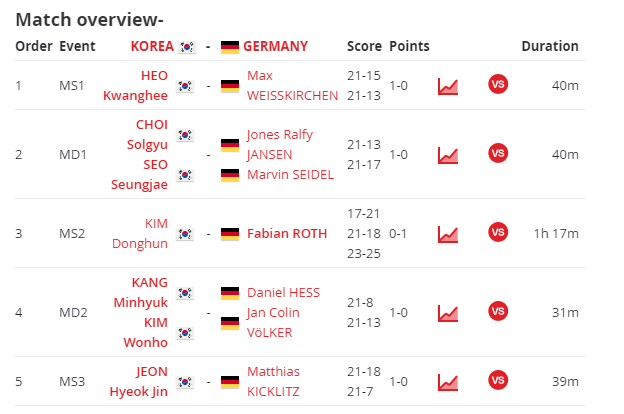Click the VS icon in the Matthias KICKLITZ row
The image size is (624, 414).
pyautogui.click(x=498, y=380)
